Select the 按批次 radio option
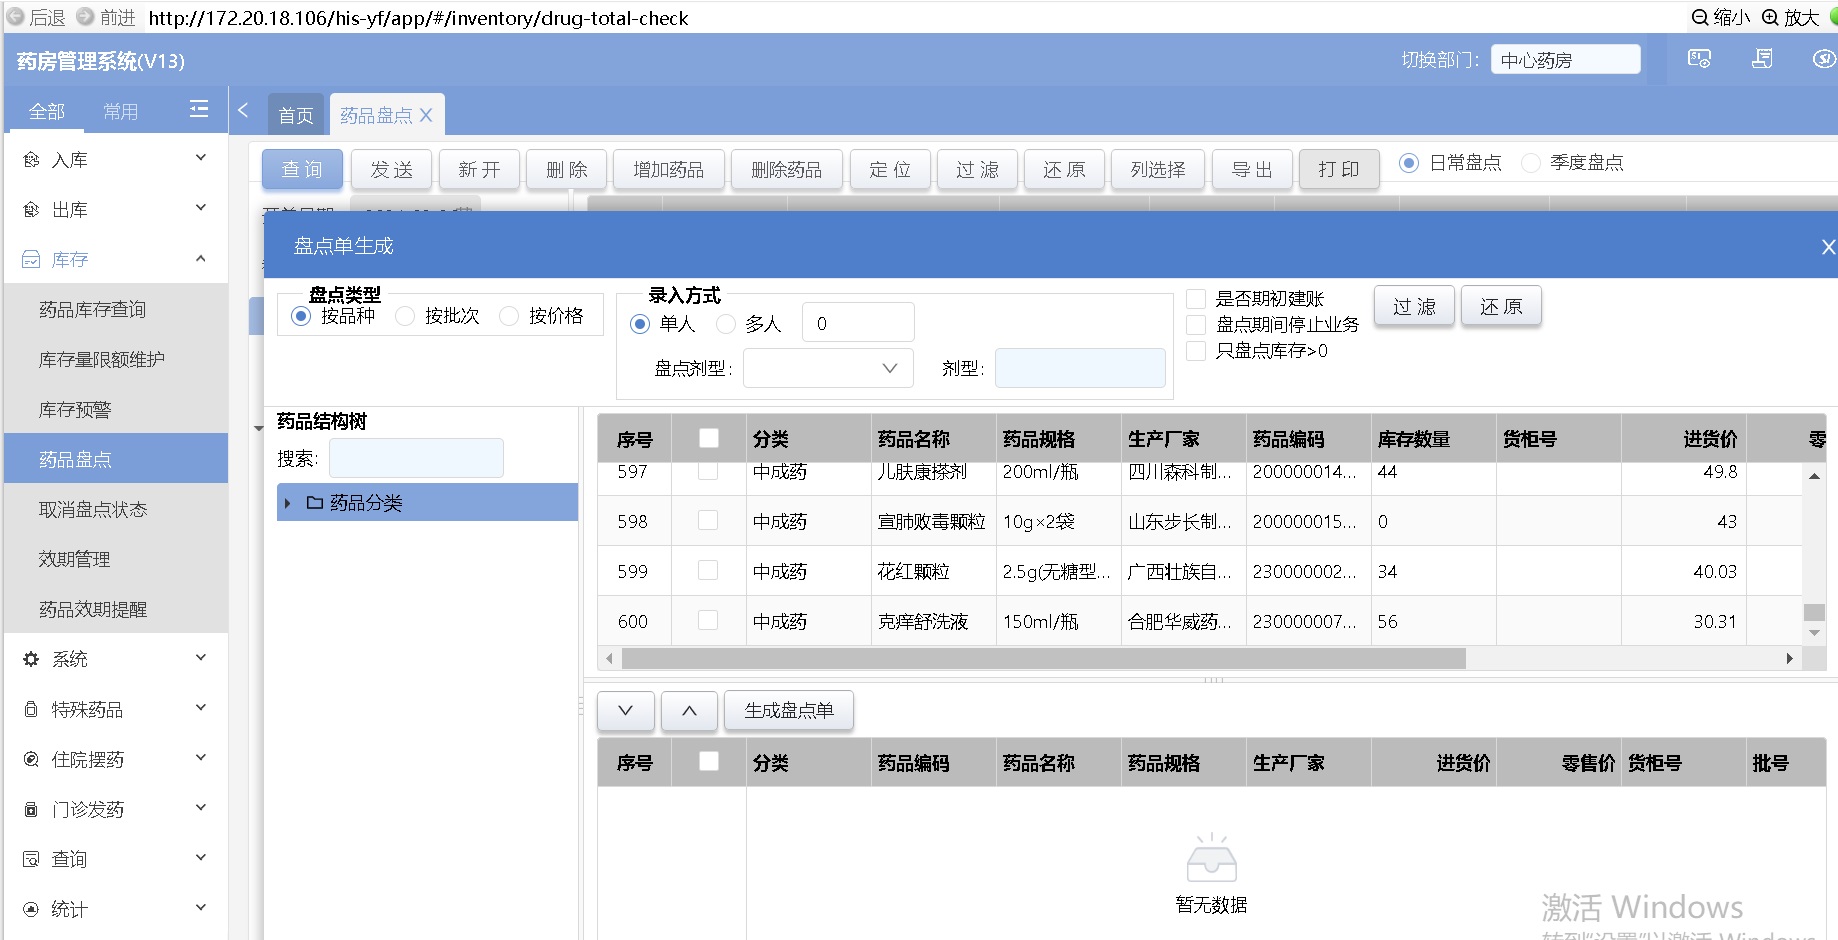The image size is (1838, 940). click(x=406, y=316)
